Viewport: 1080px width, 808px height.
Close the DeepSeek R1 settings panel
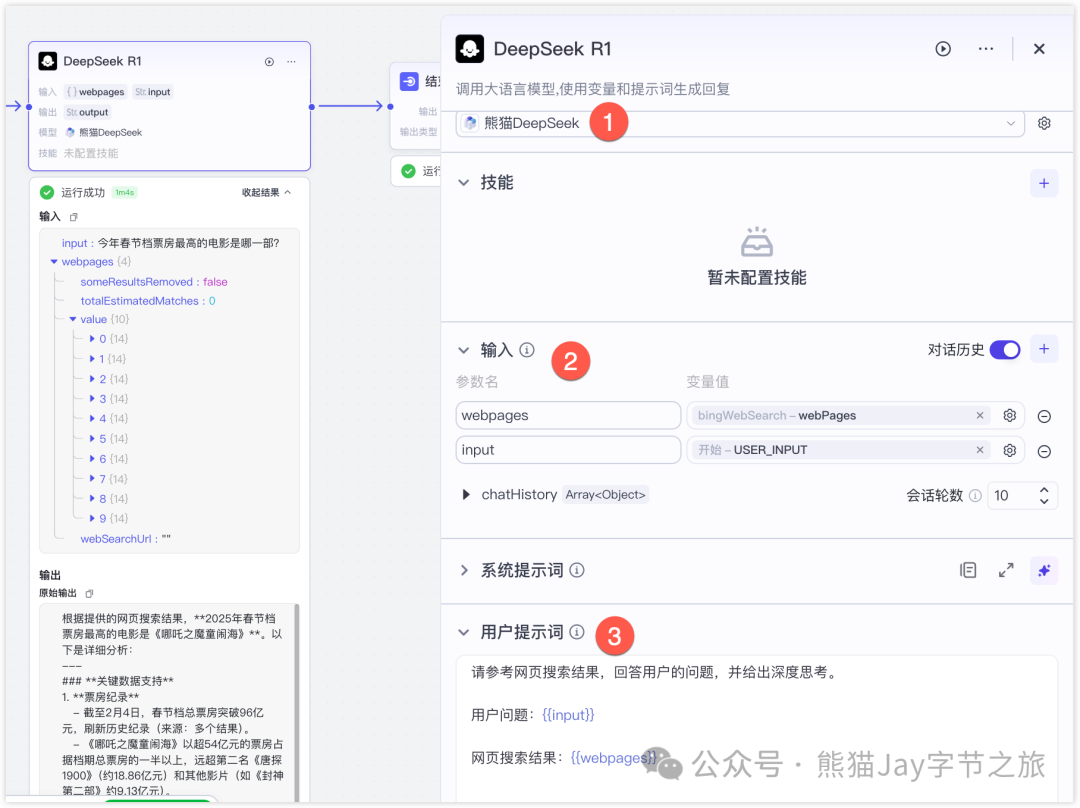(1039, 49)
